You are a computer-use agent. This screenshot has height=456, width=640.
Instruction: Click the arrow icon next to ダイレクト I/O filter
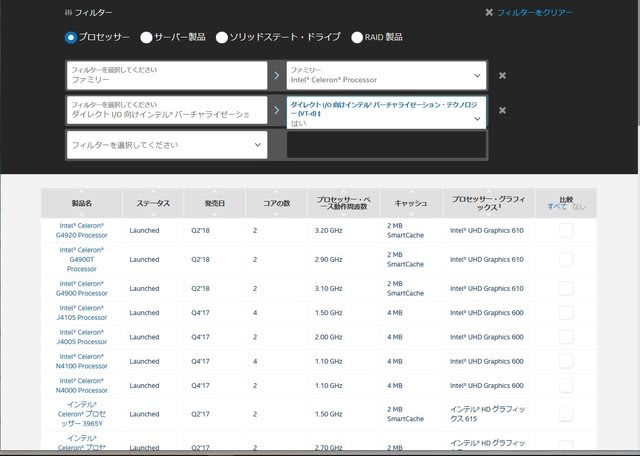click(x=277, y=110)
